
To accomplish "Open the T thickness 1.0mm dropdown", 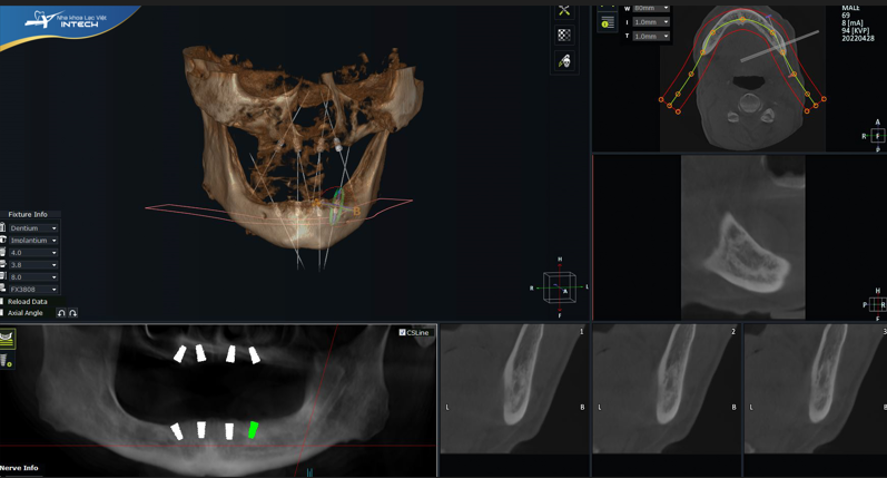I will pos(651,36).
